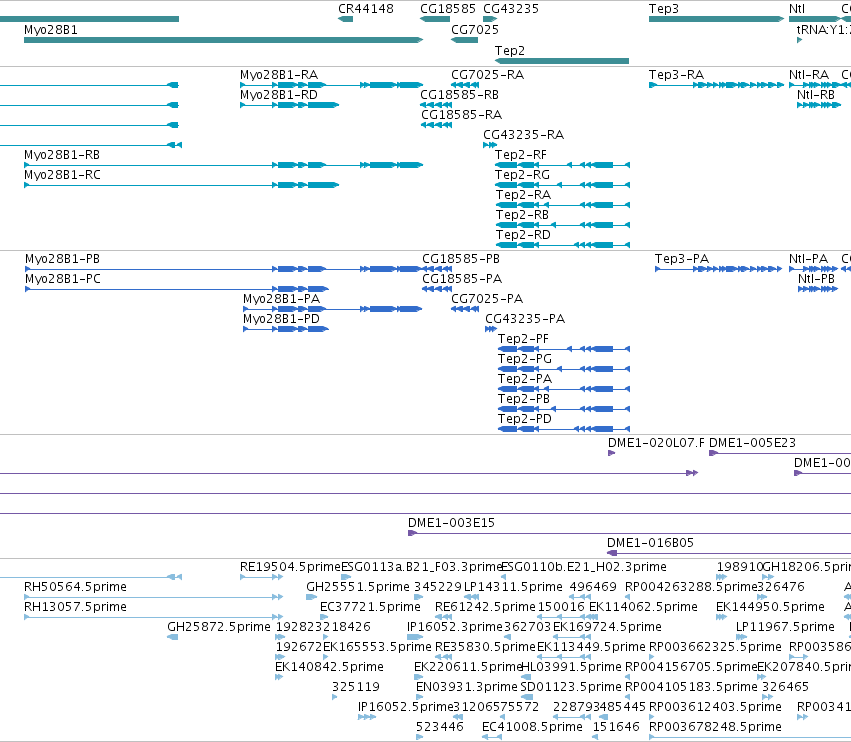The width and height of the screenshot is (851, 742).
Task: Click the Tep2-RB transcript label
Action: [522, 214]
